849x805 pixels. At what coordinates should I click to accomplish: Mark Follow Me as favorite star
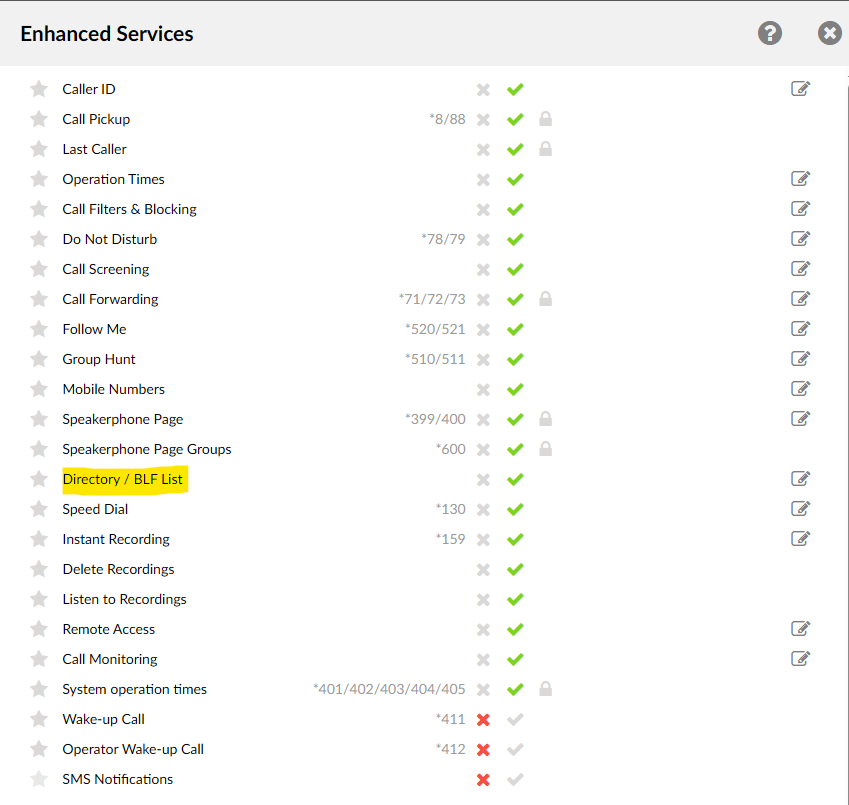tap(39, 329)
